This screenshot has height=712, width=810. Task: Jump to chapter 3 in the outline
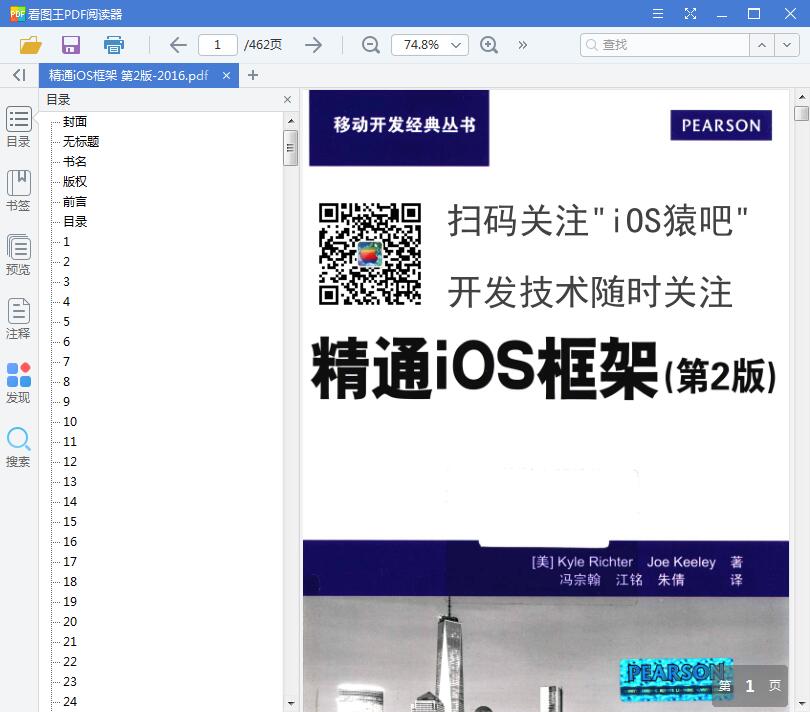[x=66, y=282]
